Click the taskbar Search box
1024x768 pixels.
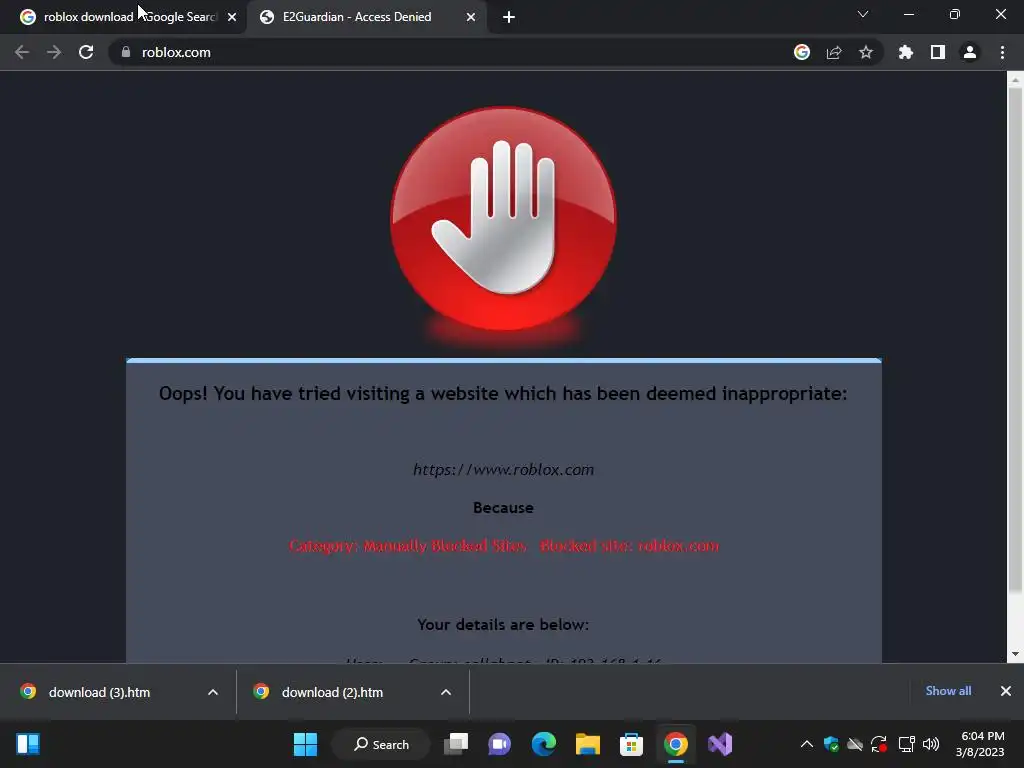(x=381, y=744)
